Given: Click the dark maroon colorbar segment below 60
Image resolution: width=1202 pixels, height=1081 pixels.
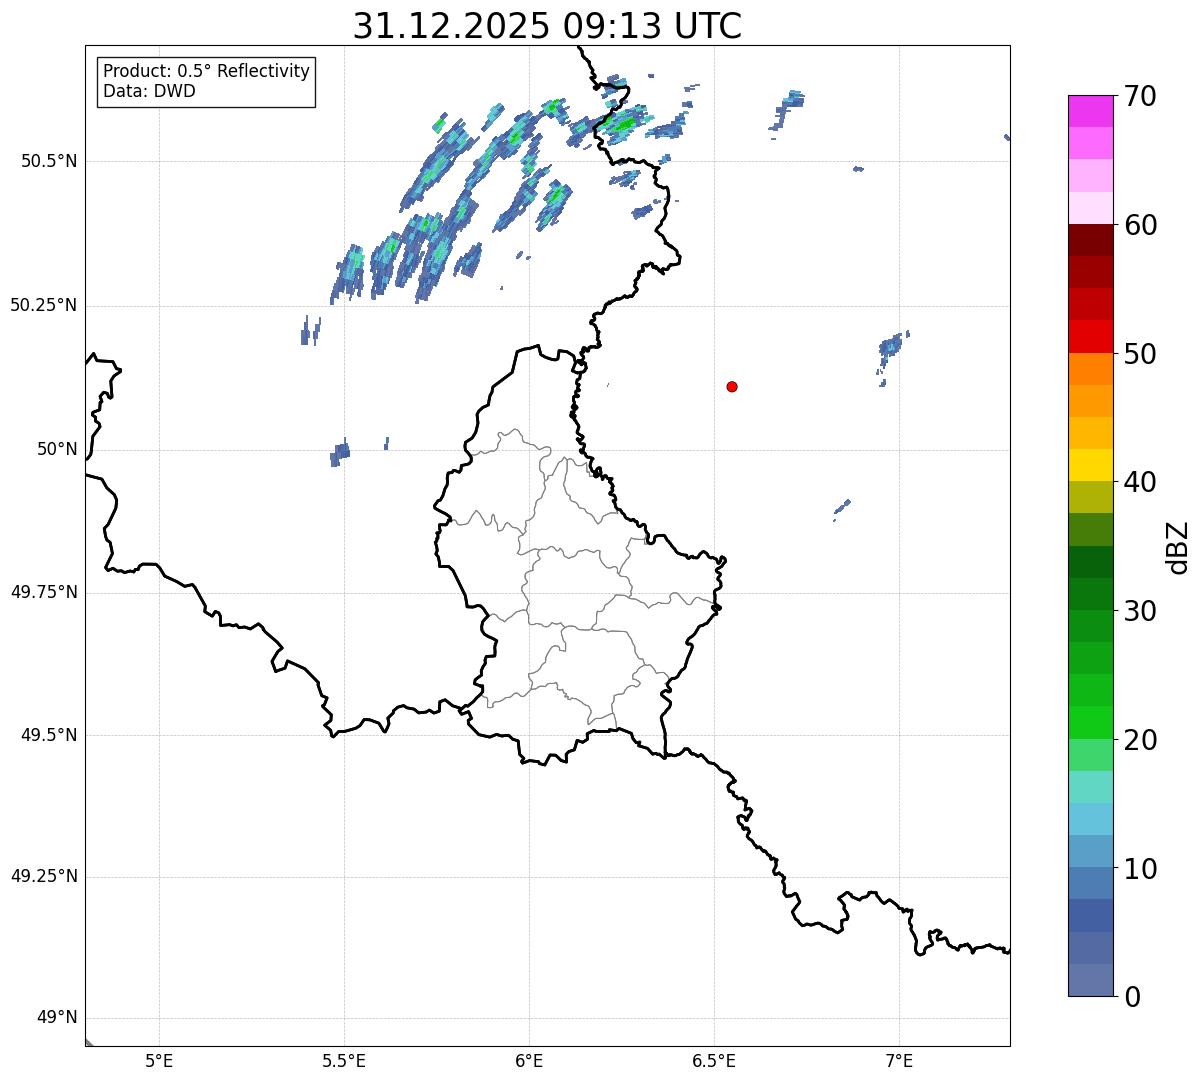Looking at the screenshot, I should [1090, 240].
